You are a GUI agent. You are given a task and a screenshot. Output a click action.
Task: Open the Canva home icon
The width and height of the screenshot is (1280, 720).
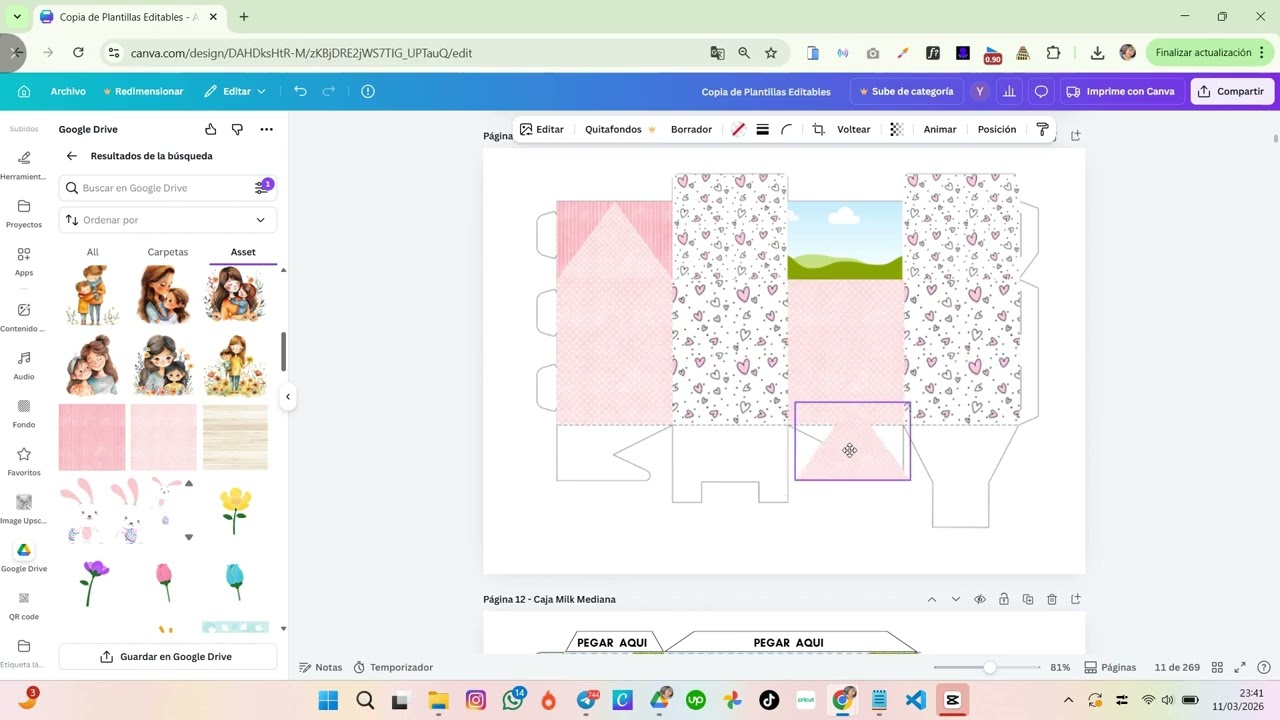pyautogui.click(x=24, y=91)
